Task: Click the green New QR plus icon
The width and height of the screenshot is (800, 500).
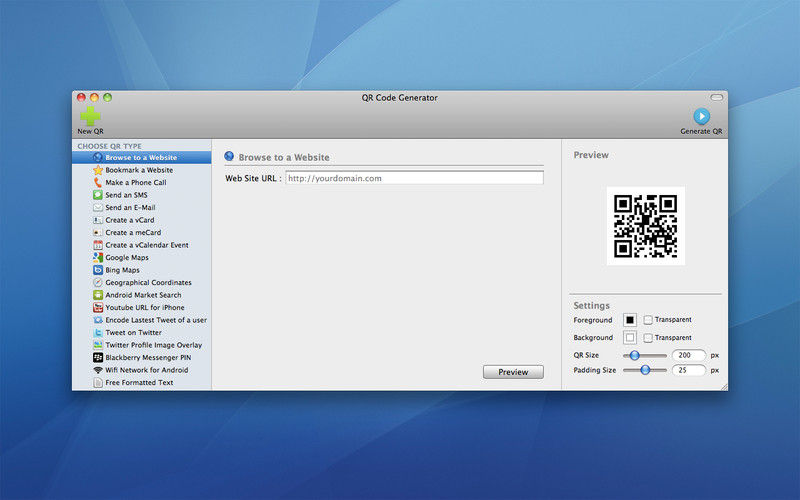Action: point(90,116)
